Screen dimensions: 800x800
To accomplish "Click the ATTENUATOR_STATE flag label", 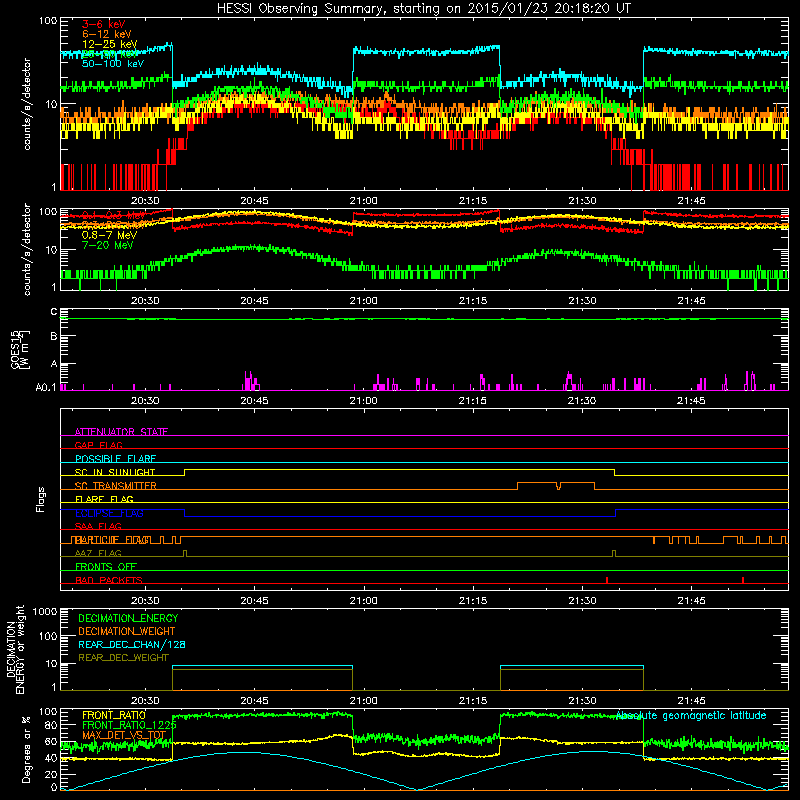I will pyautogui.click(x=121, y=432).
